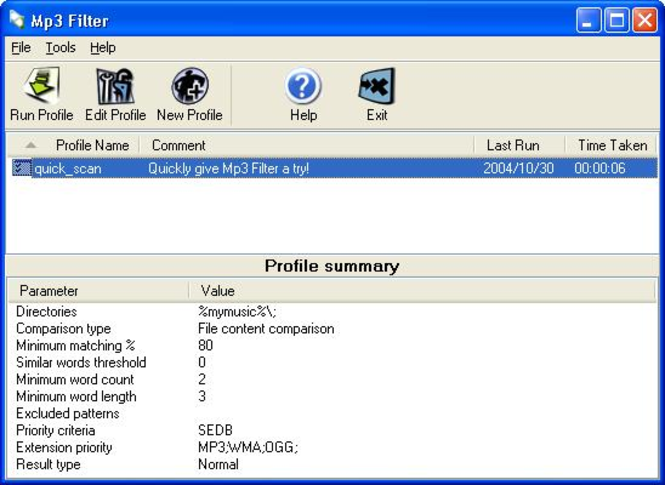665x485 pixels.
Task: Open the Tools menu
Action: click(x=61, y=47)
